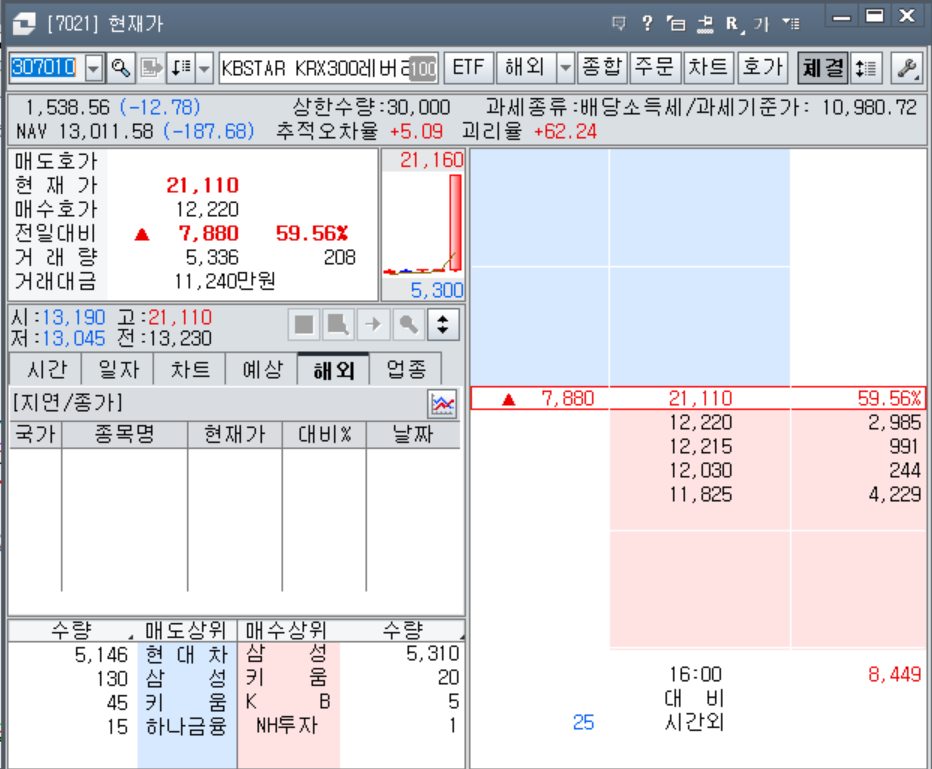The width and height of the screenshot is (932, 769).
Task: Click the up-down arrows expand icon
Action: tap(443, 324)
